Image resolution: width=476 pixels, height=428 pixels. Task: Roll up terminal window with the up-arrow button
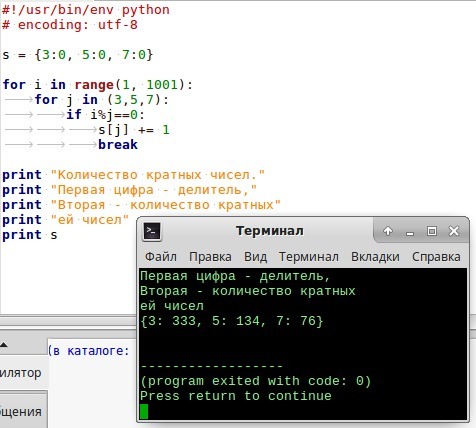pos(388,231)
